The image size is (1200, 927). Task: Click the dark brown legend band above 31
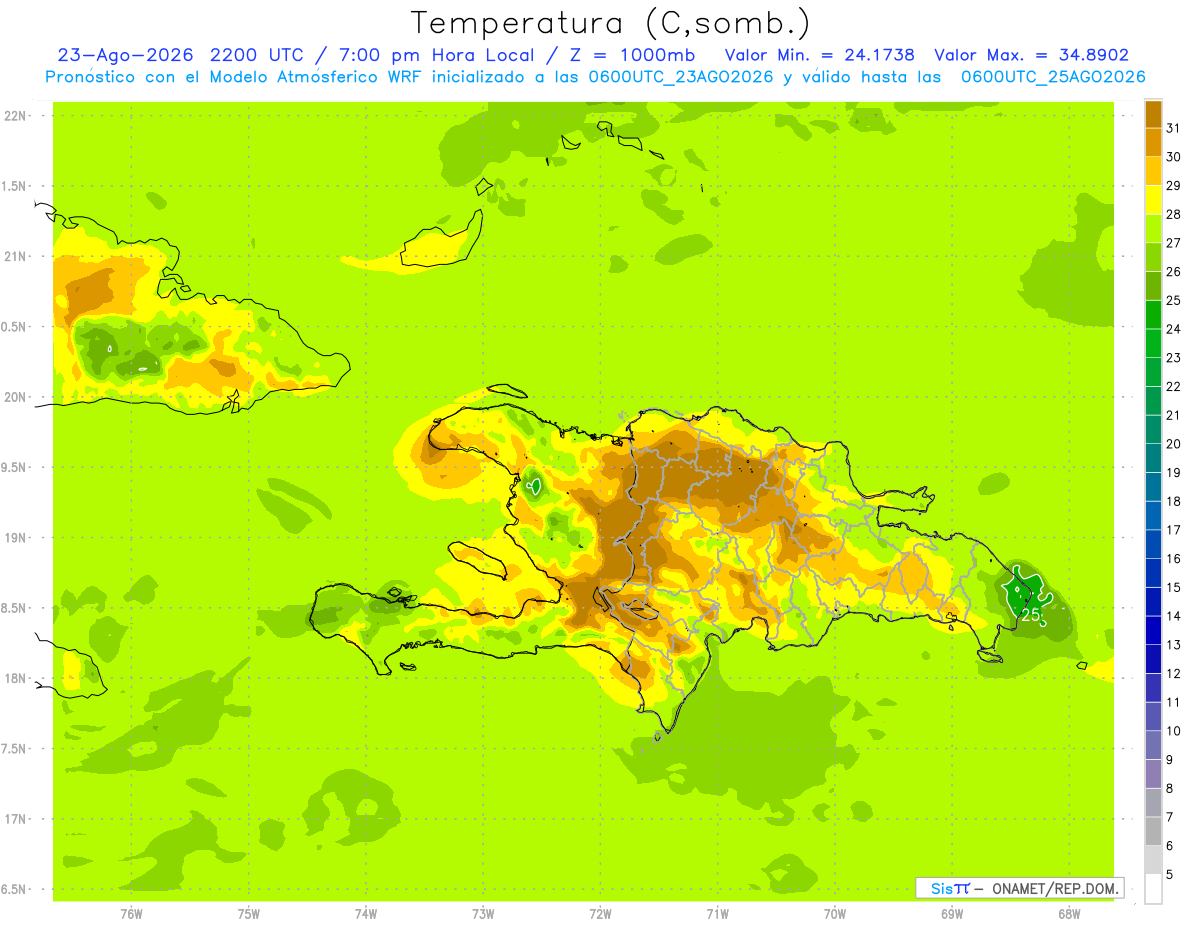tap(1153, 114)
